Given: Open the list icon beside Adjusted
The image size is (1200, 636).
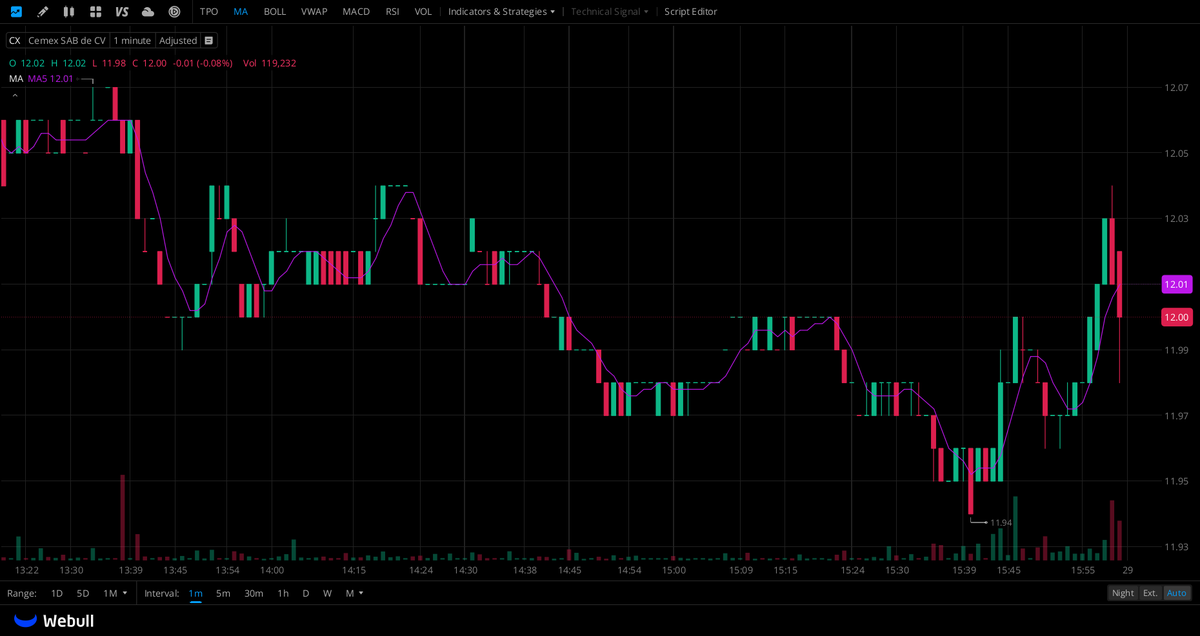Looking at the screenshot, I should 208,41.
